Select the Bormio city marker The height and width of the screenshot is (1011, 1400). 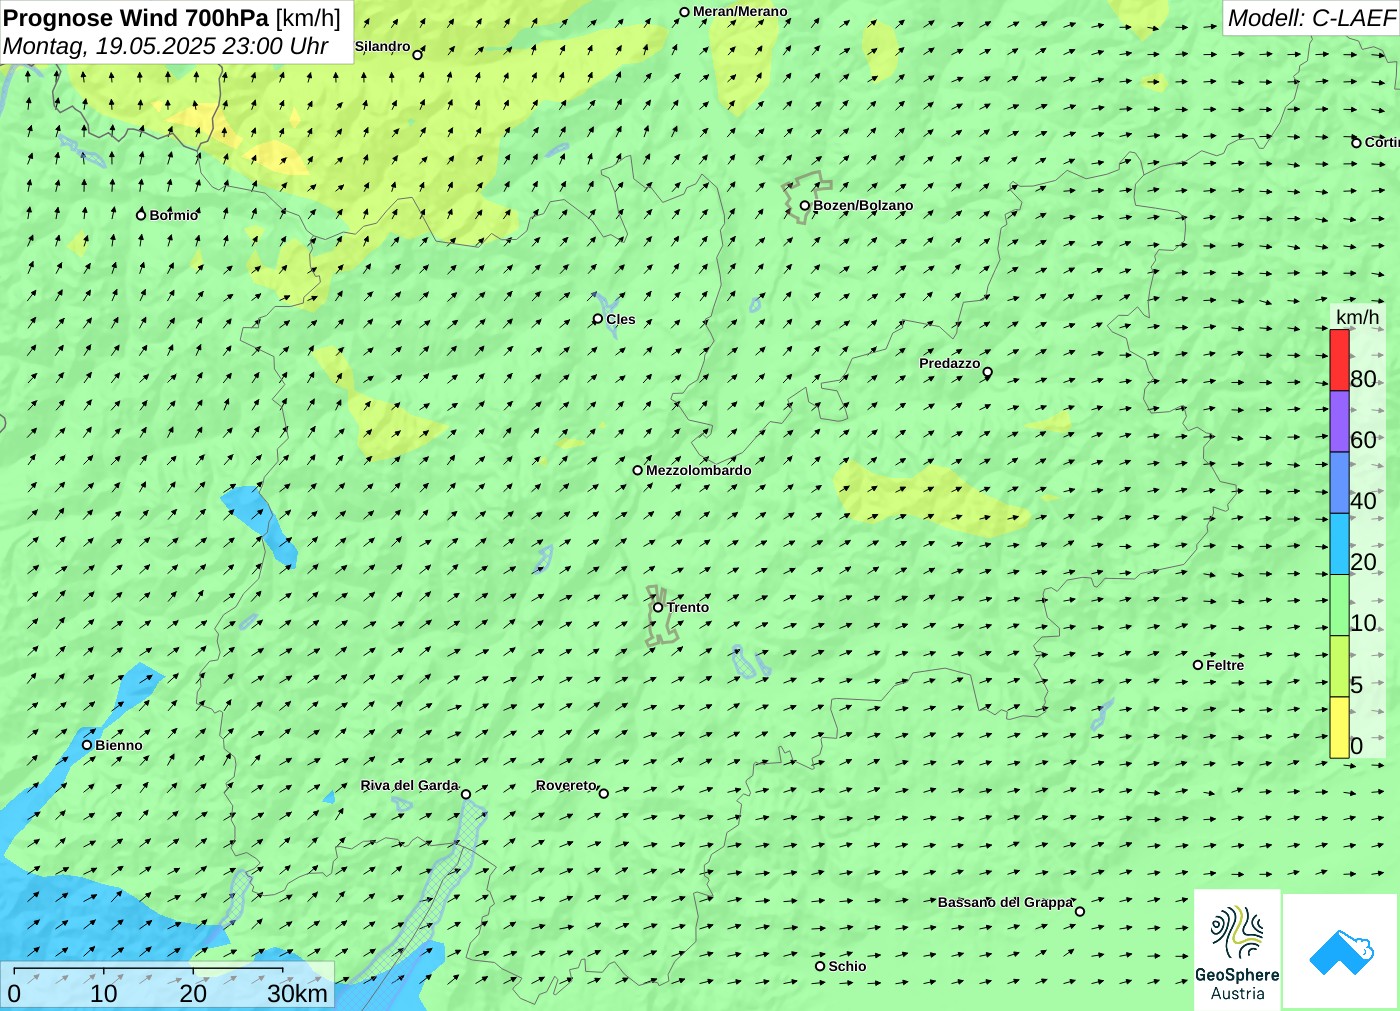(141, 215)
